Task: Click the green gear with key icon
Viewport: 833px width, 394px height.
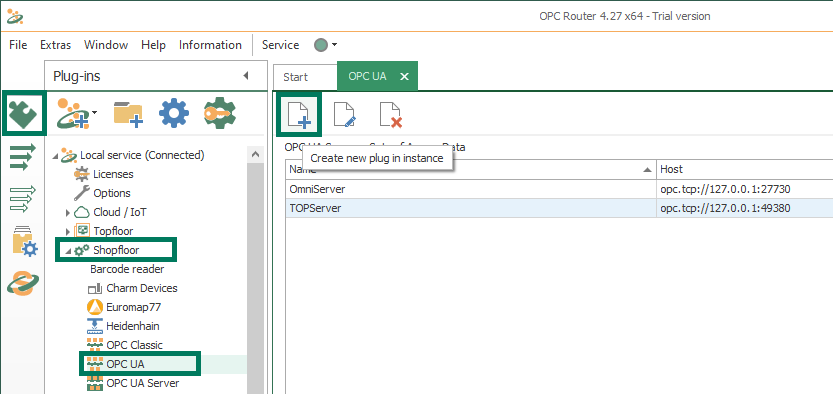Action: 219,113
